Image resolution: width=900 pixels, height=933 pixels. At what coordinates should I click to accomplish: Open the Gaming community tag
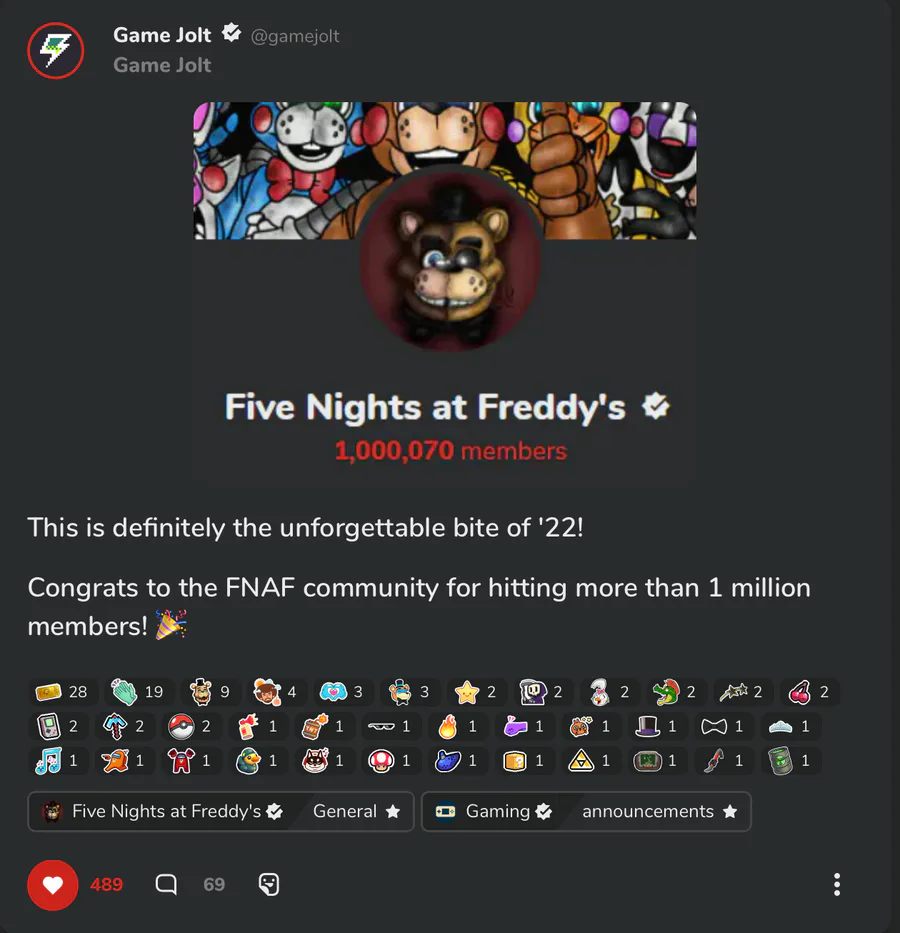(x=494, y=812)
